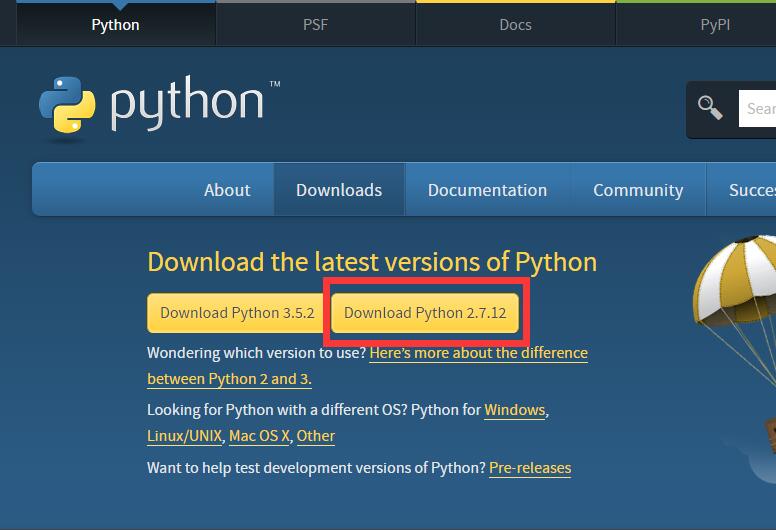Open the About menu
The image size is (776, 530).
227,190
